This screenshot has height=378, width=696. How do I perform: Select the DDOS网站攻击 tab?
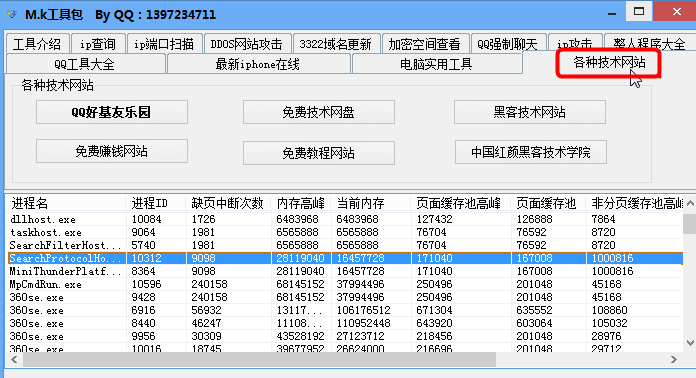(247, 43)
